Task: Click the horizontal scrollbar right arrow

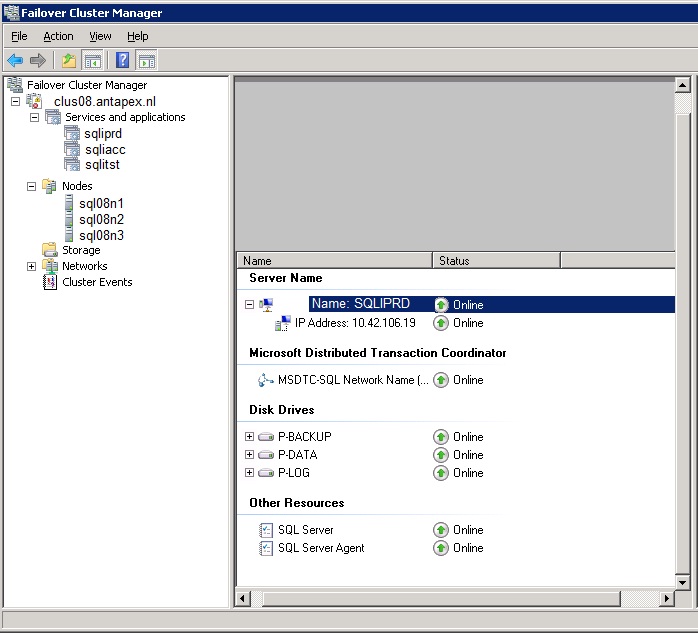Action: click(666, 598)
